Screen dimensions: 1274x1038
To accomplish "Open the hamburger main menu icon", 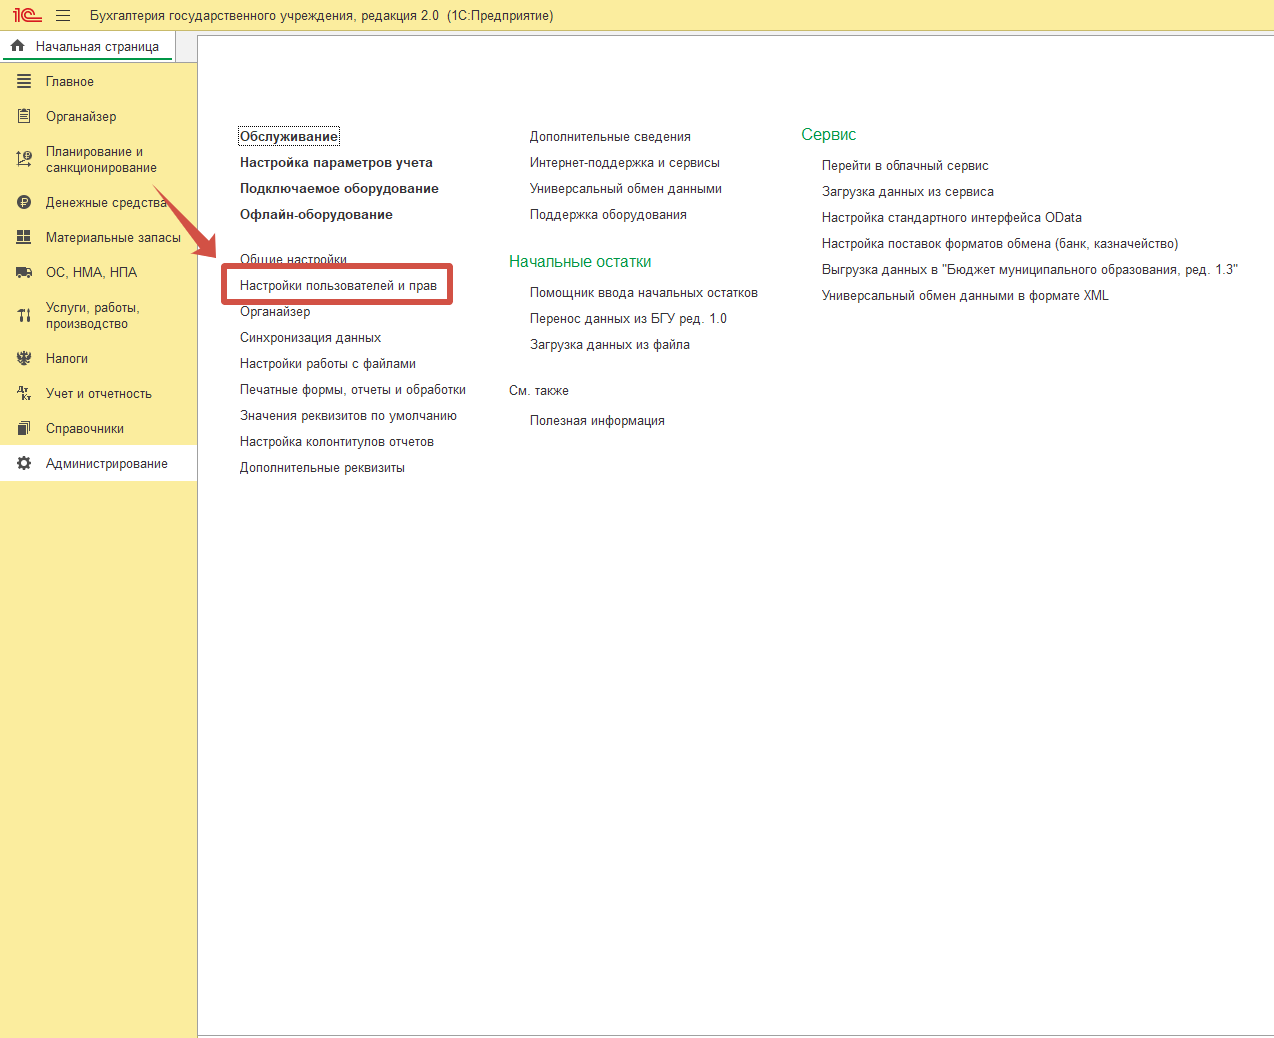I will click(63, 15).
